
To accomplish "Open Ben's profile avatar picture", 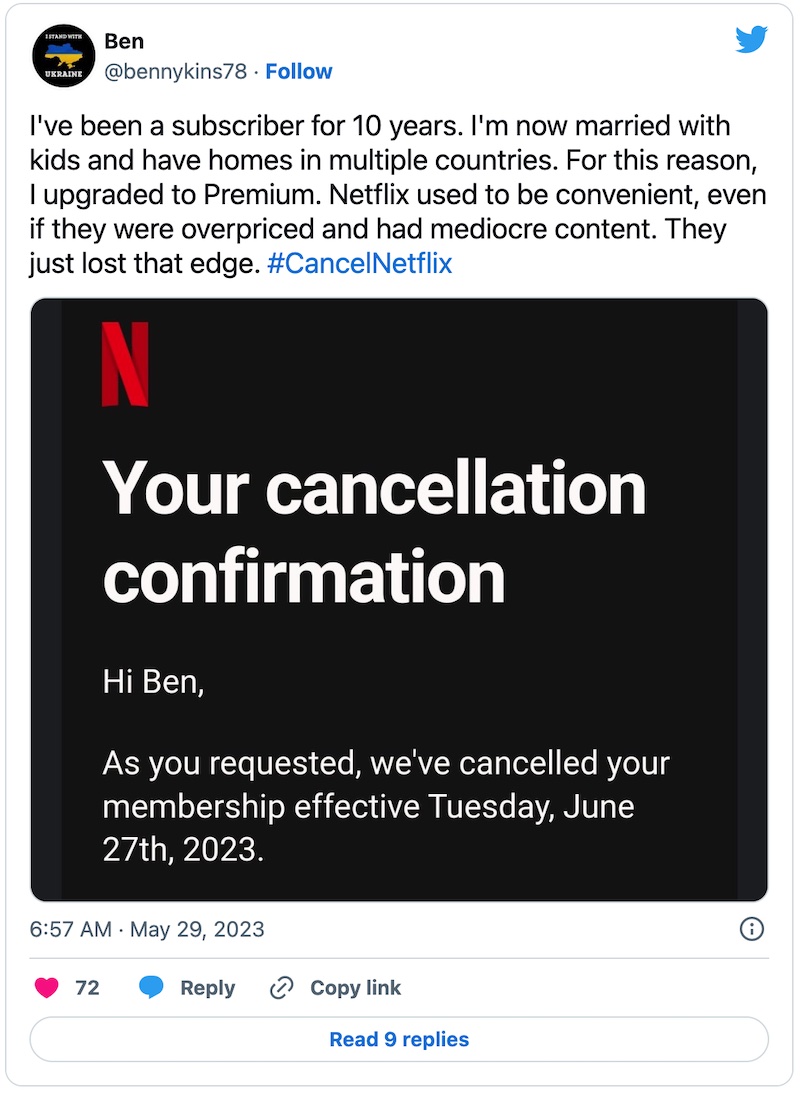I will 63,57.
